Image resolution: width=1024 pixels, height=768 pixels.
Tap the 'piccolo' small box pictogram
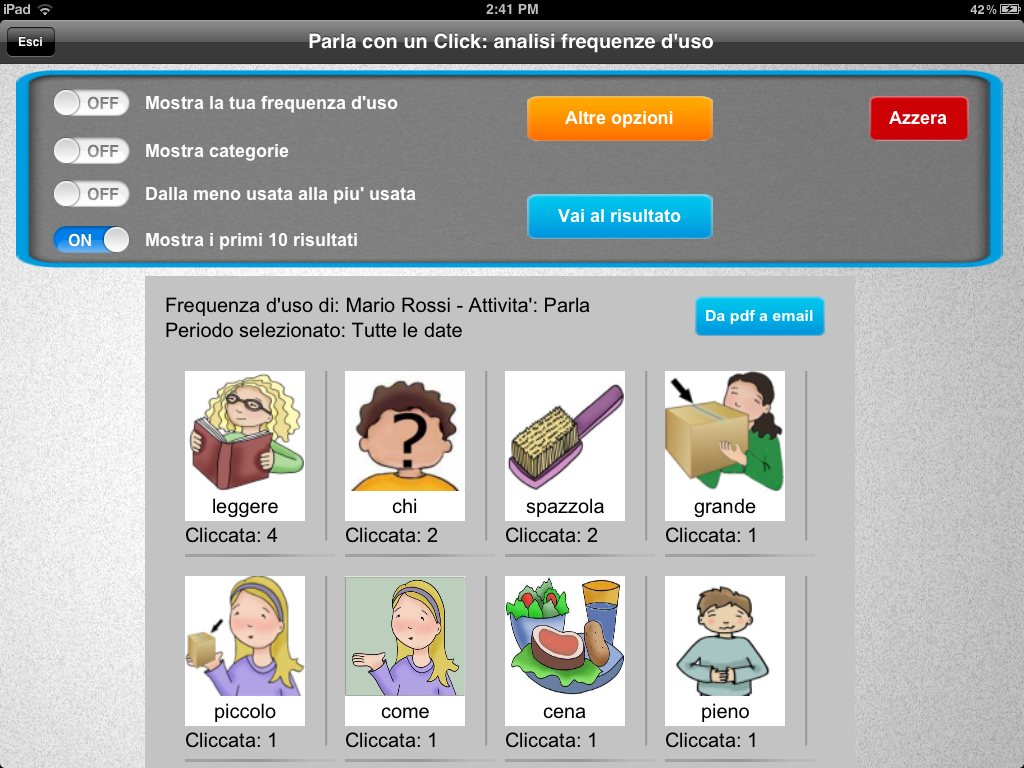pos(245,650)
